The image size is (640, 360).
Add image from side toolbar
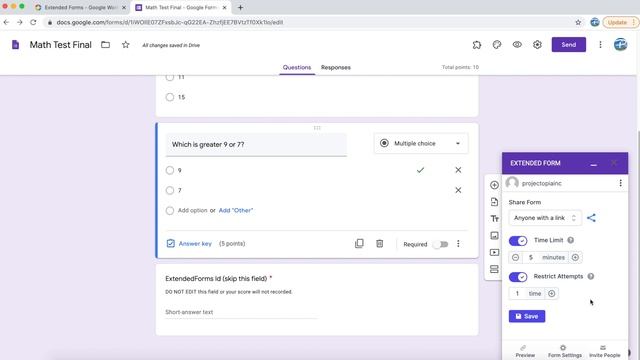(494, 236)
